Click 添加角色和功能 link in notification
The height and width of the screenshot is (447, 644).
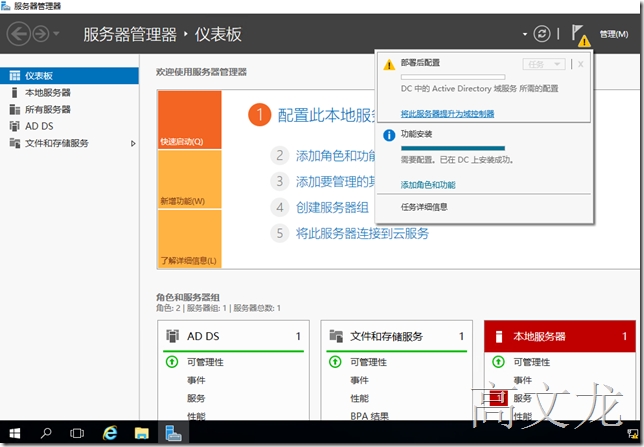[x=428, y=185]
